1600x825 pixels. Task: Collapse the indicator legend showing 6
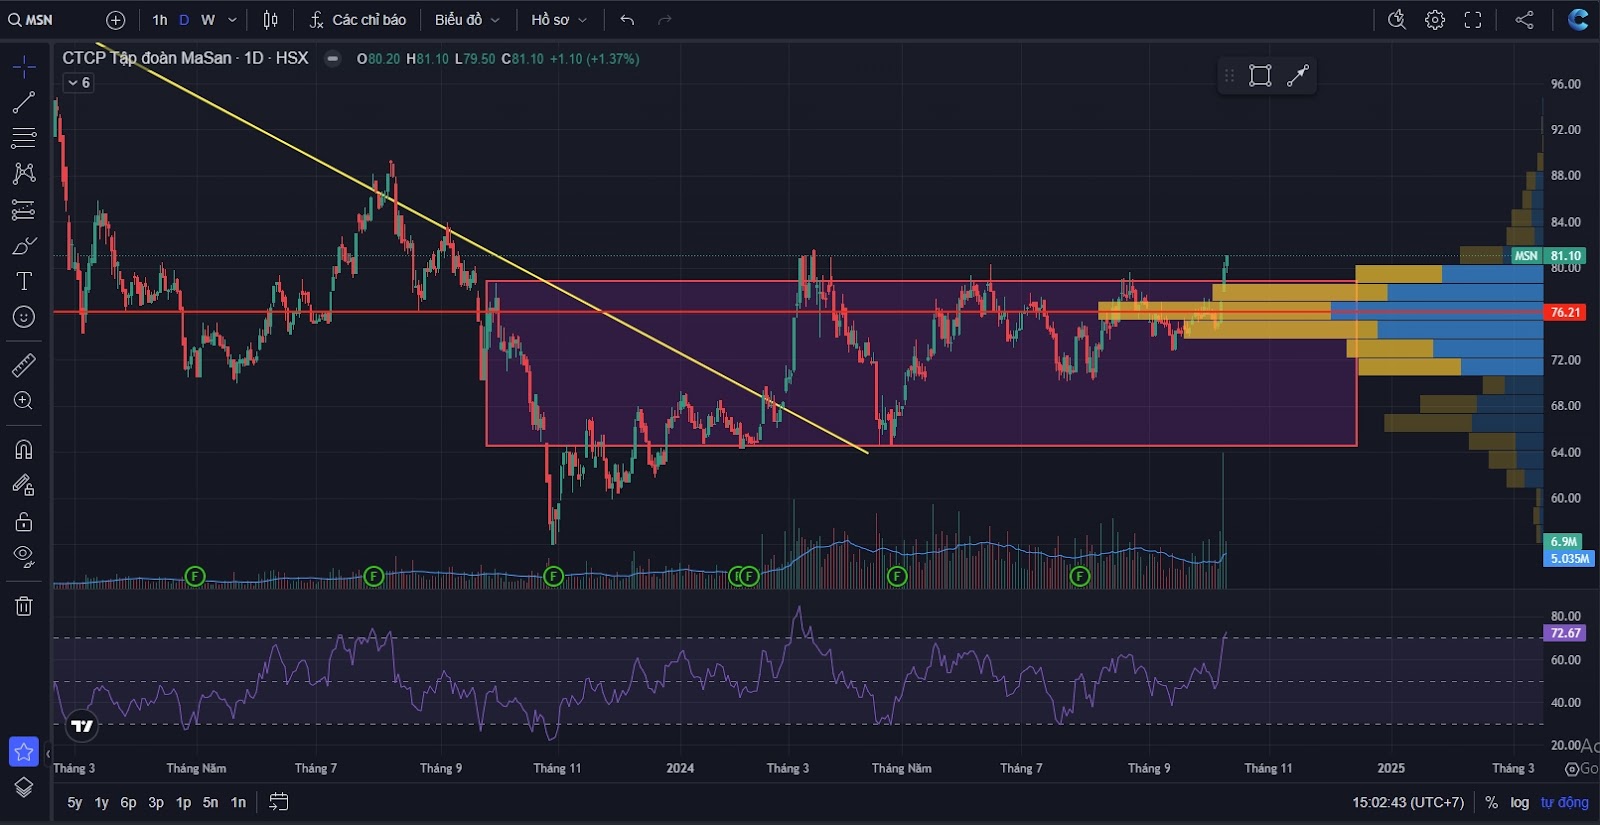[79, 83]
